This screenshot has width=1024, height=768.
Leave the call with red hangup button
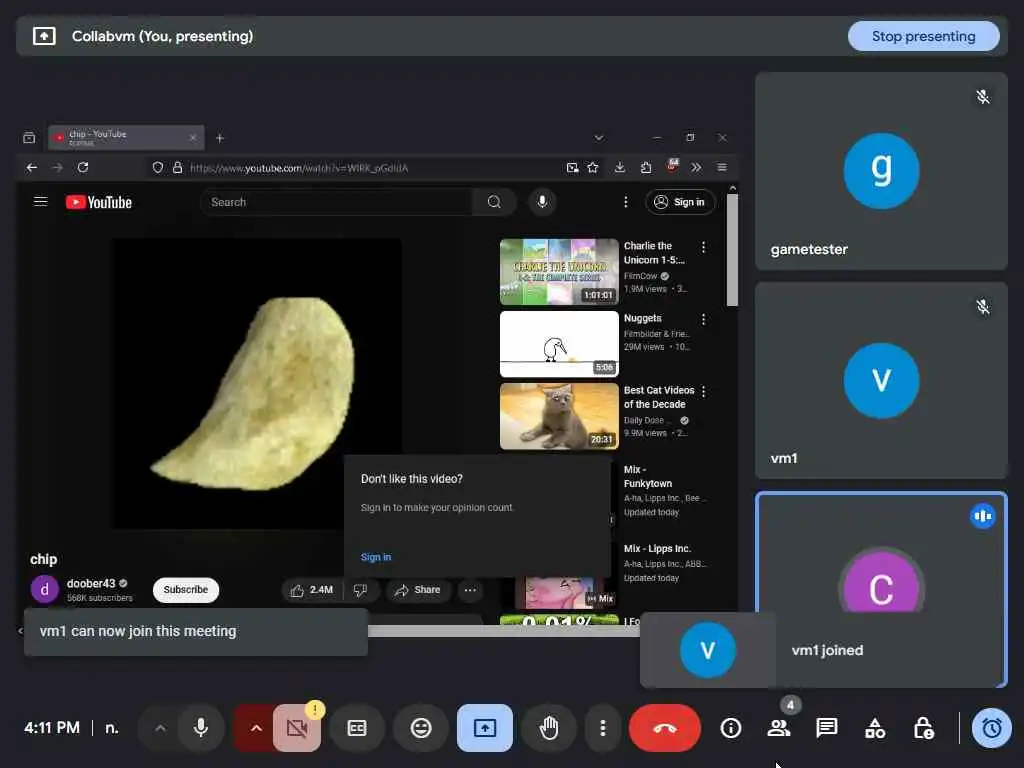coord(664,728)
